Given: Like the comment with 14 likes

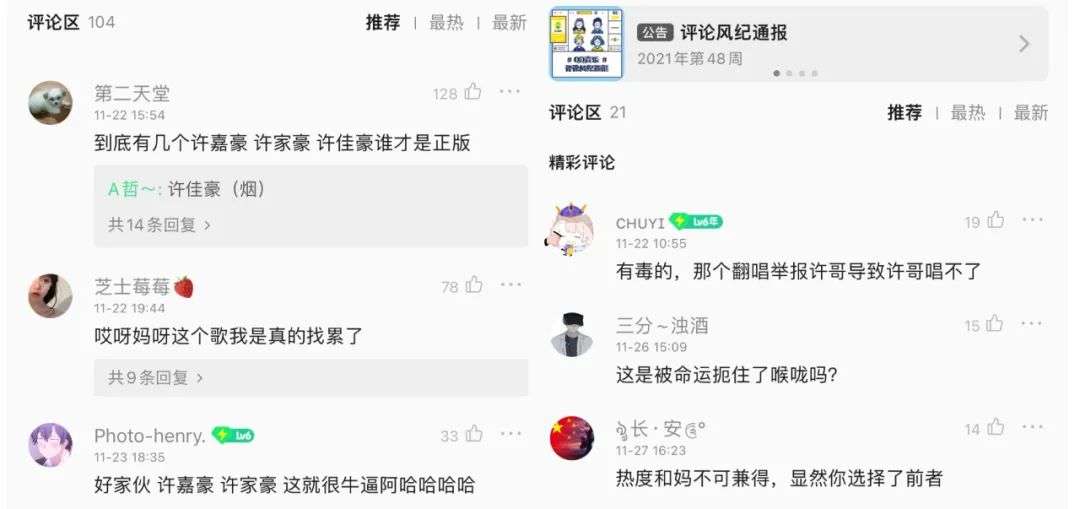Looking at the screenshot, I should click(x=995, y=428).
